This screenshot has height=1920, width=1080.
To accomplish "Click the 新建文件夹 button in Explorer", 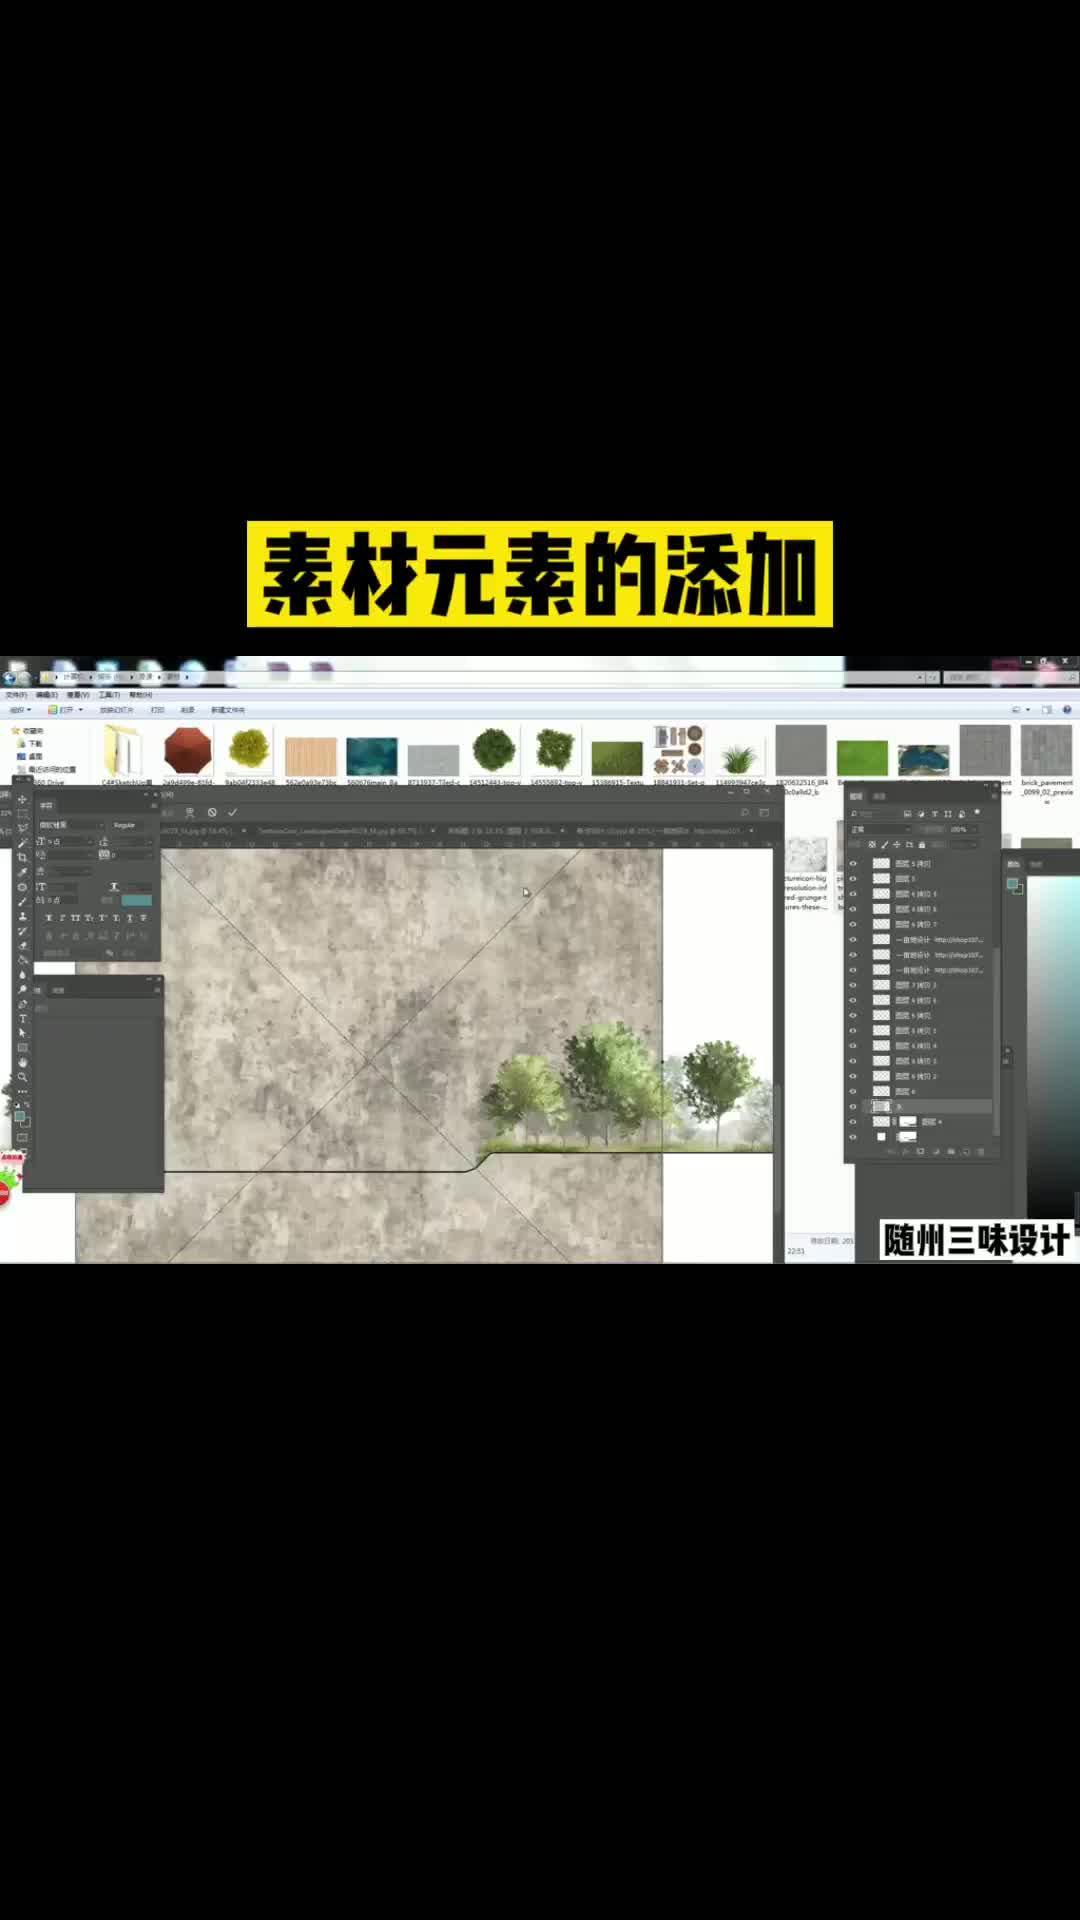I will click(227, 710).
